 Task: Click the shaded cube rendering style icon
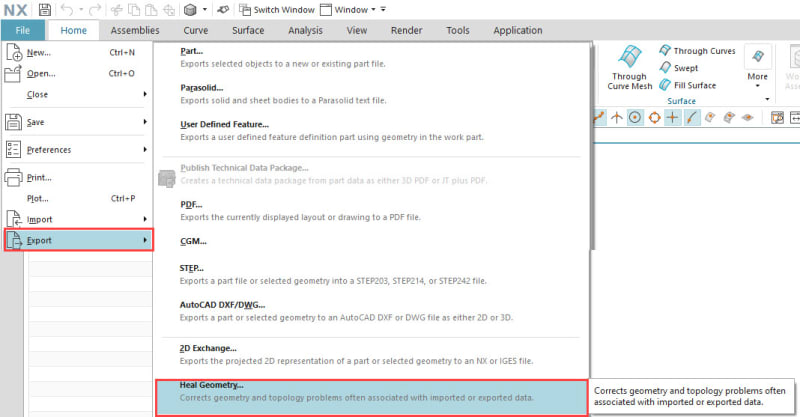click(190, 9)
